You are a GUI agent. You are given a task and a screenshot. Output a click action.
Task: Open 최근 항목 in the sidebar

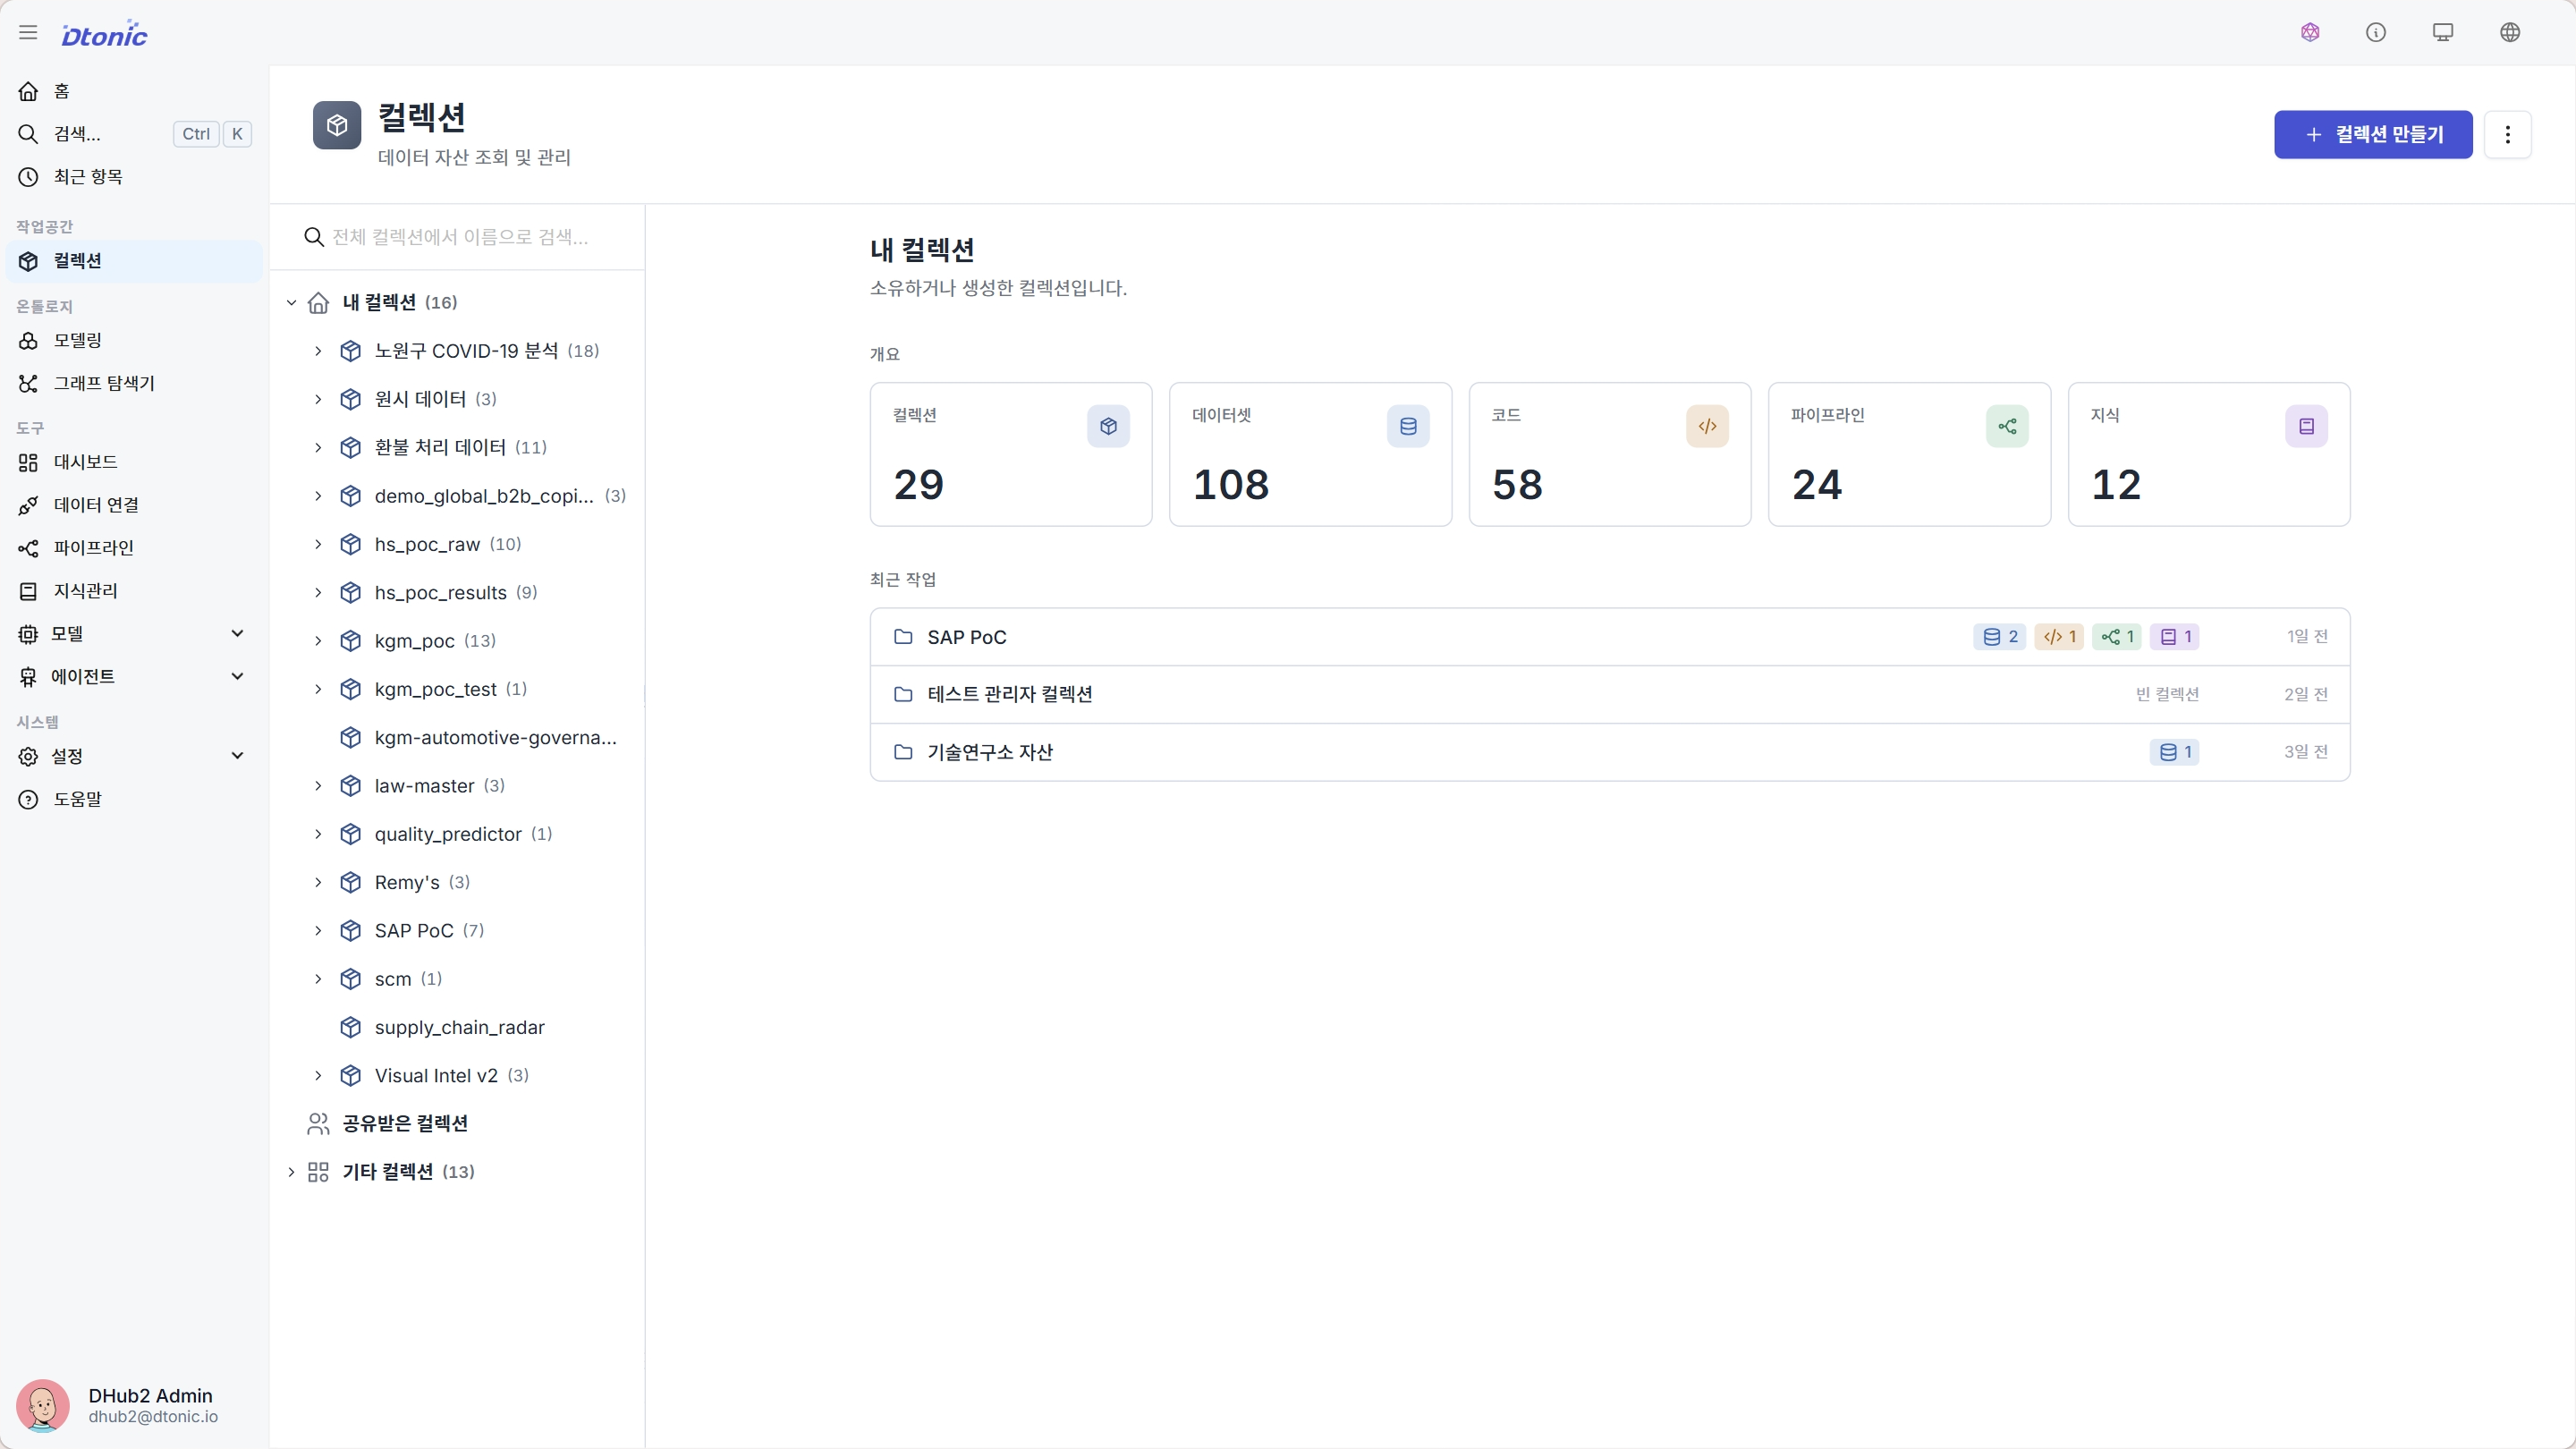click(x=134, y=177)
